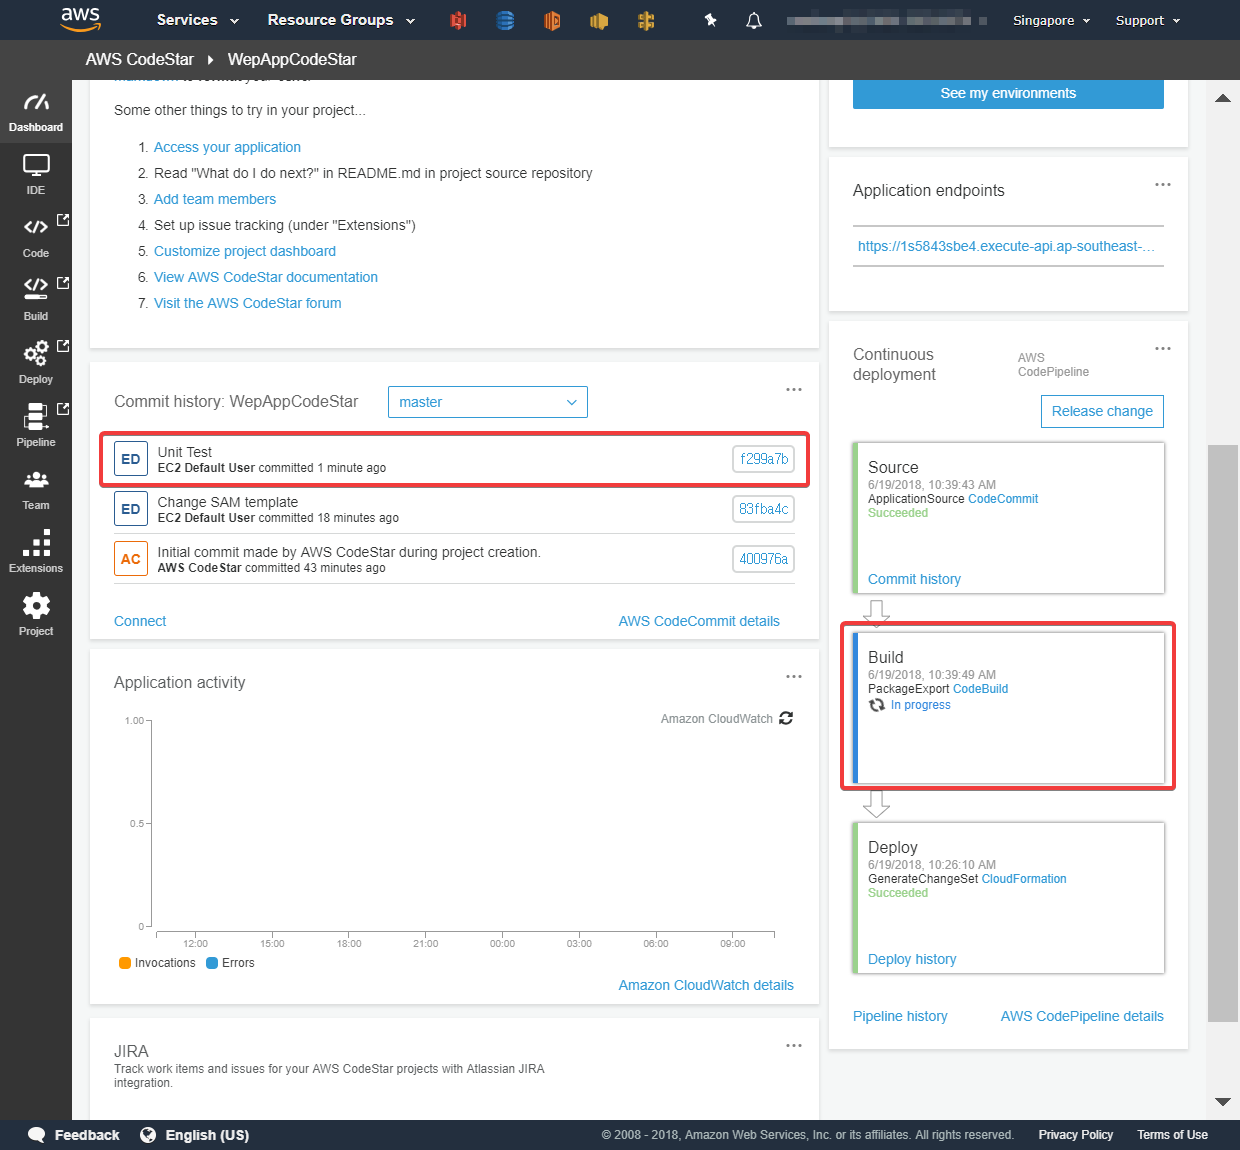Click the Release change button

point(1102,411)
